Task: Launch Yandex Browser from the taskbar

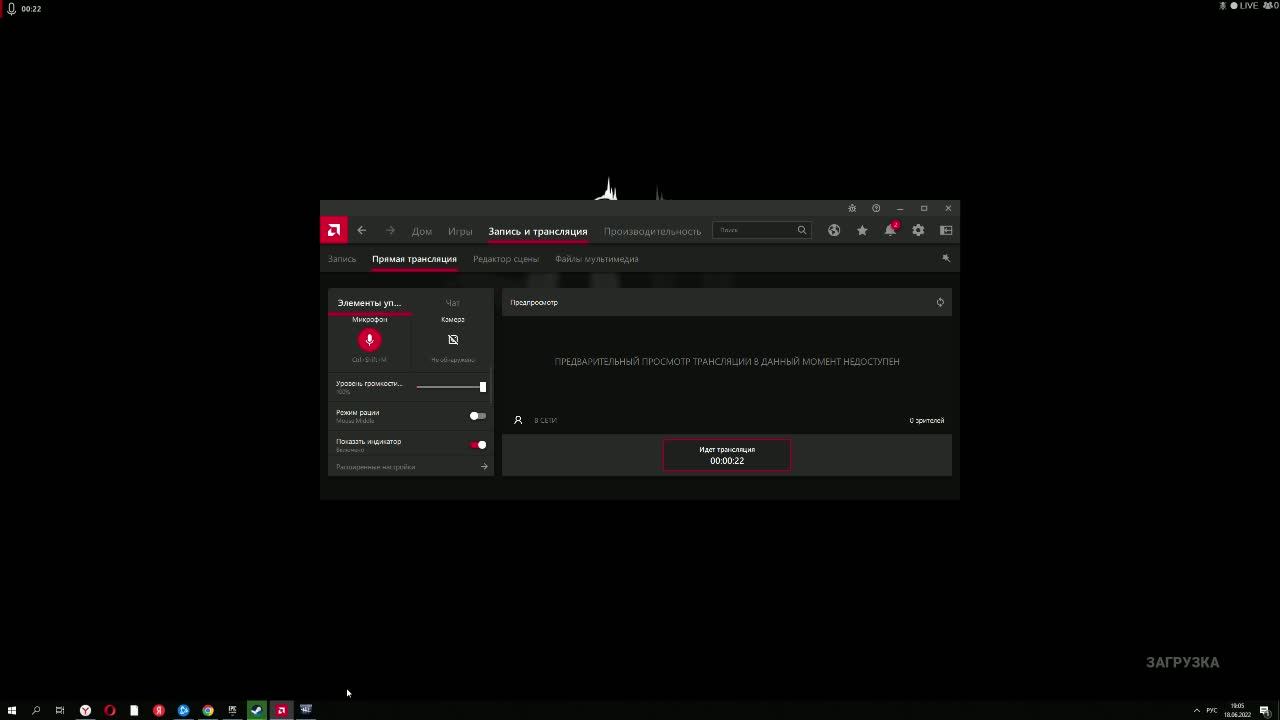Action: 86,710
